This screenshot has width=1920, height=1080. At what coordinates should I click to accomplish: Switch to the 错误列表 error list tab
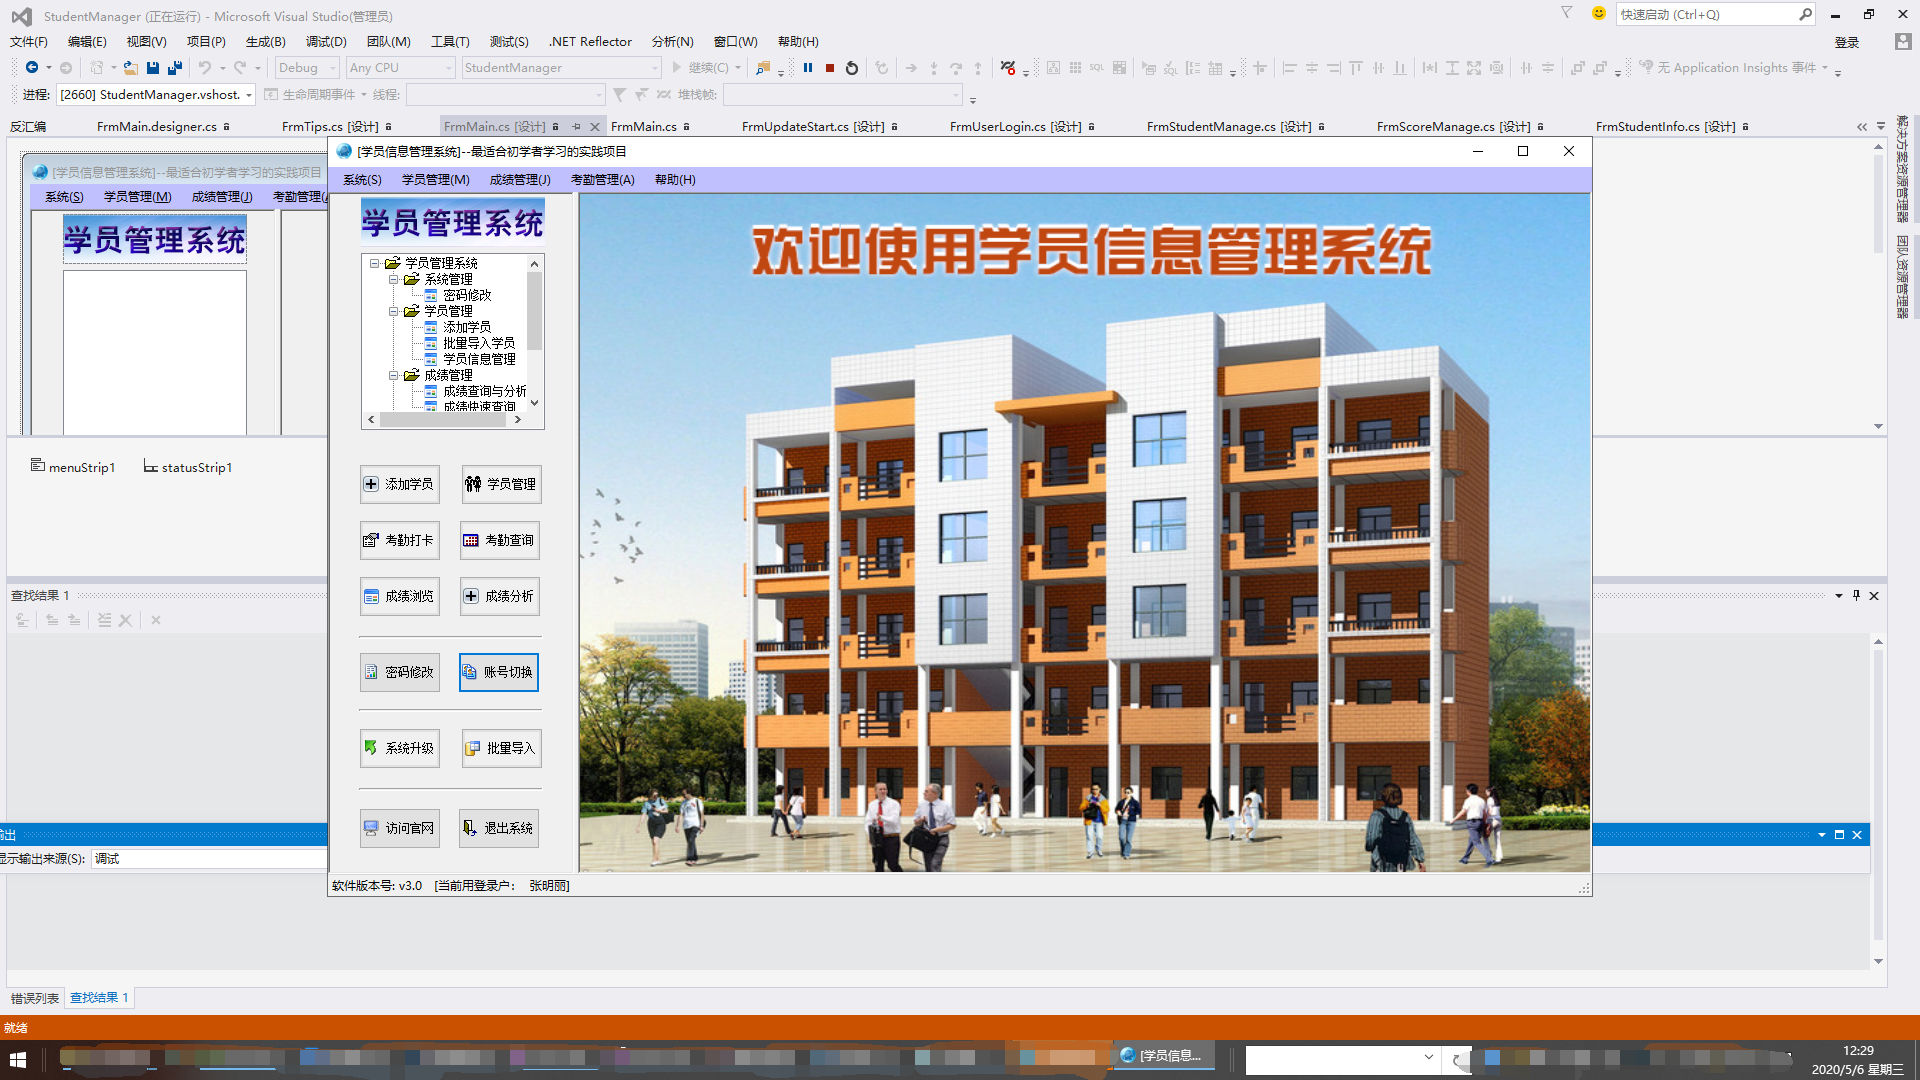click(35, 998)
